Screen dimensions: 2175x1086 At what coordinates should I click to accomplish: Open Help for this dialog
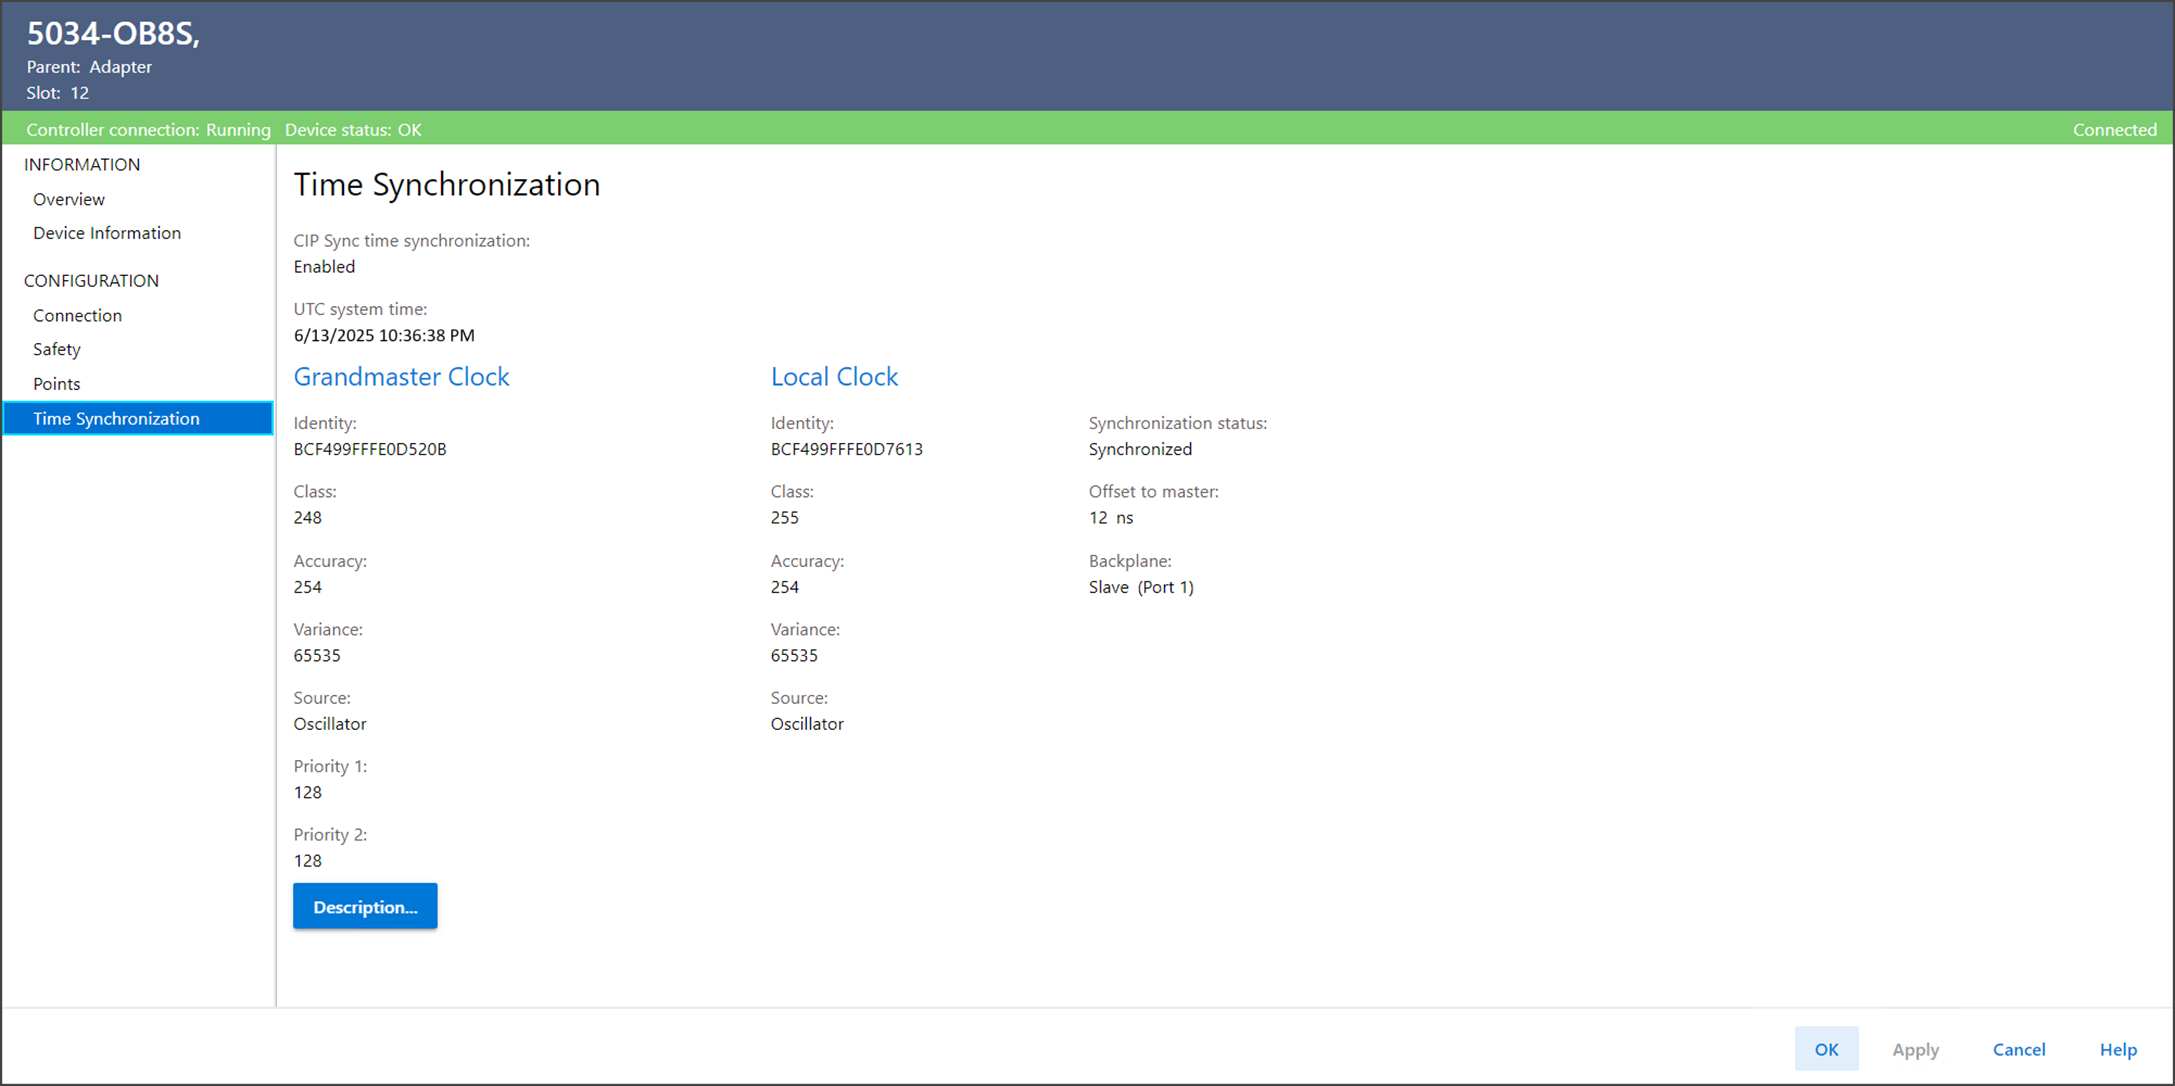pos(2118,1049)
